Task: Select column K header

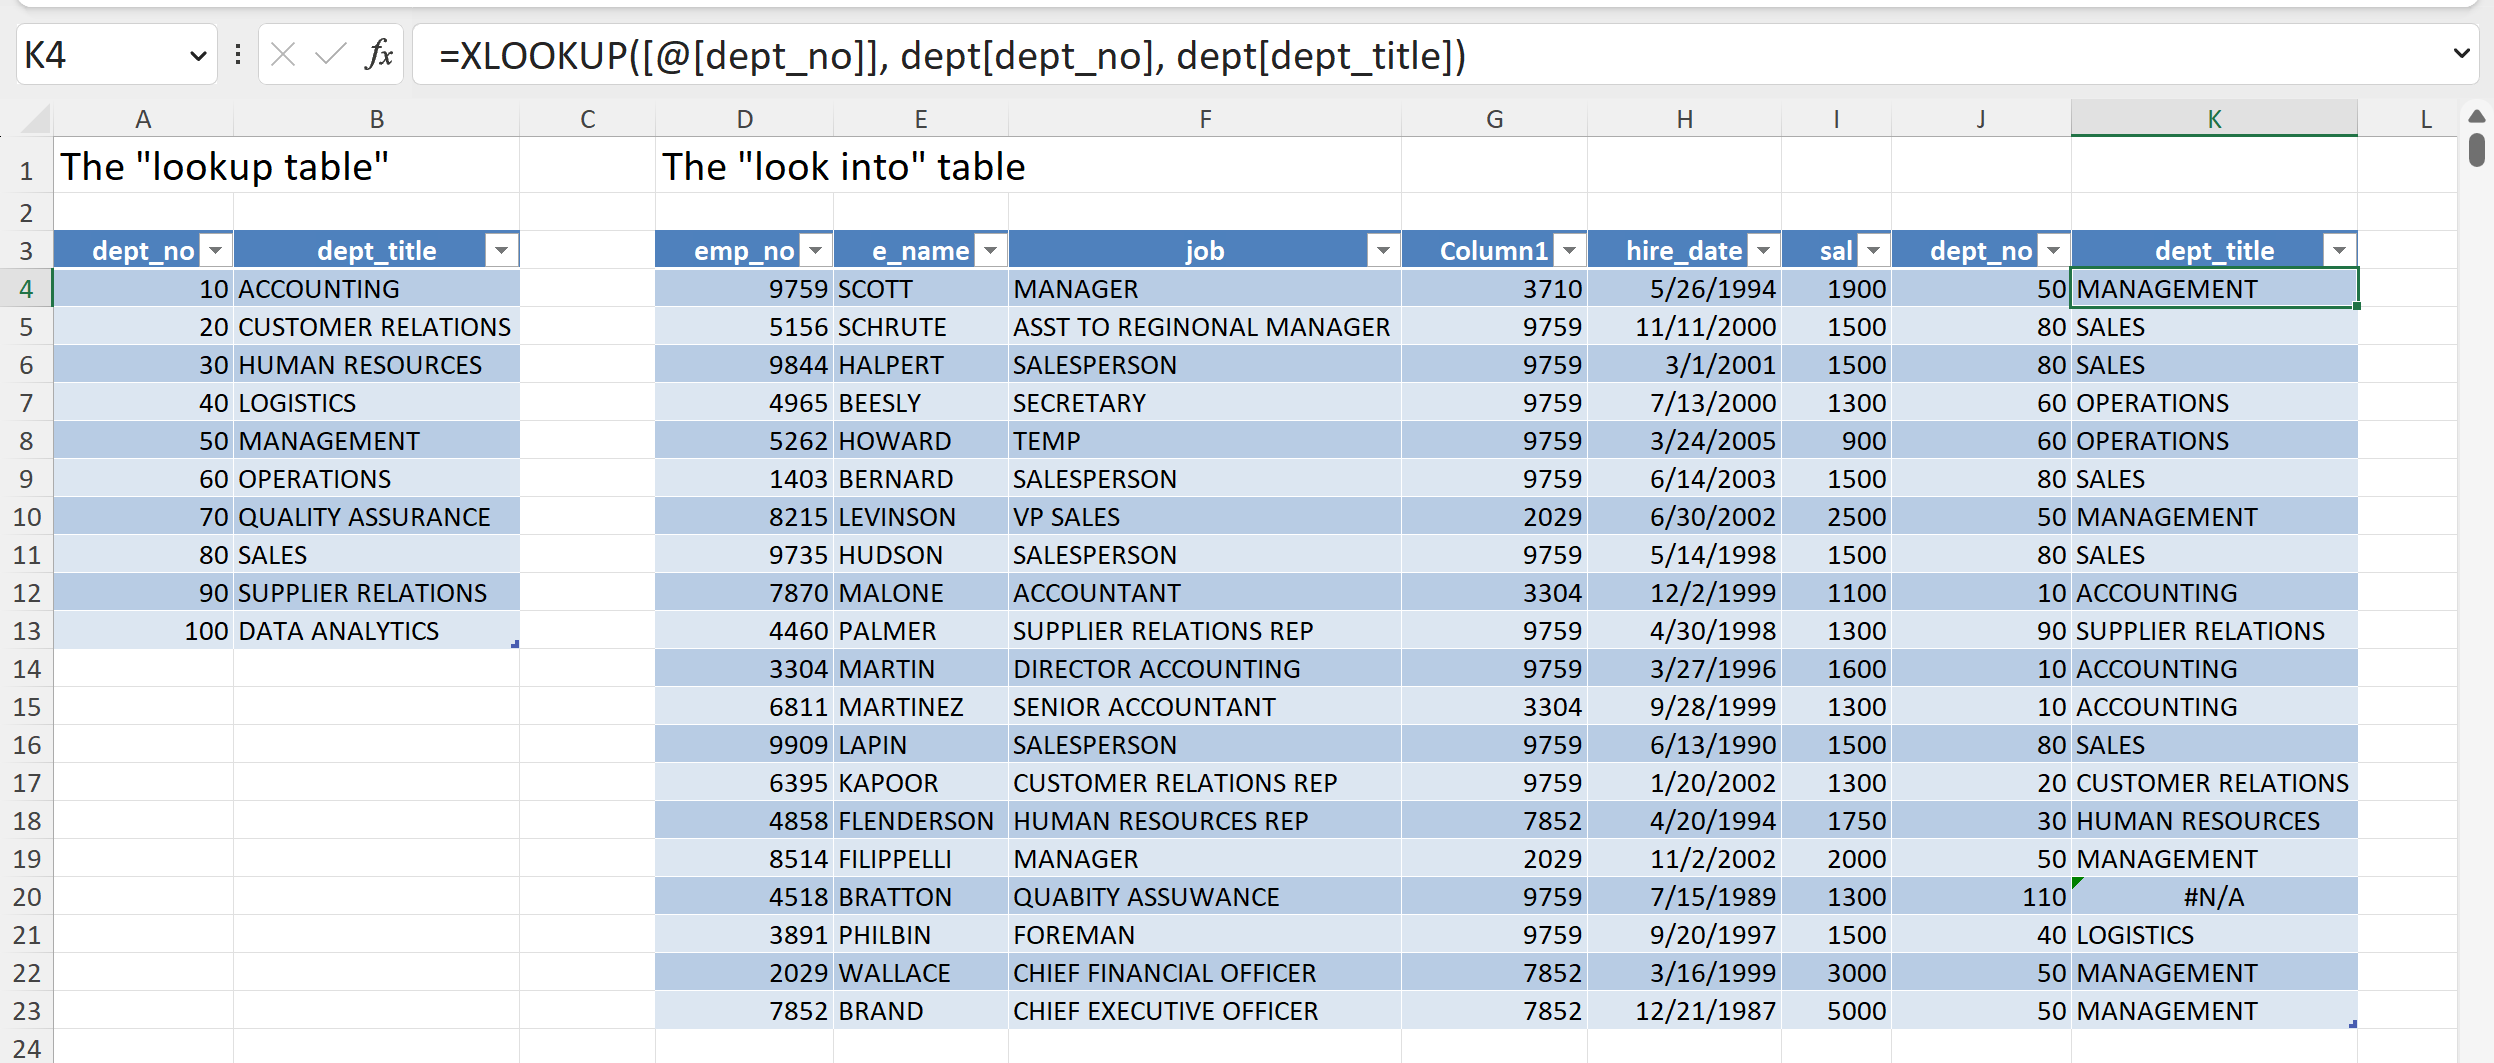Action: tap(2213, 119)
